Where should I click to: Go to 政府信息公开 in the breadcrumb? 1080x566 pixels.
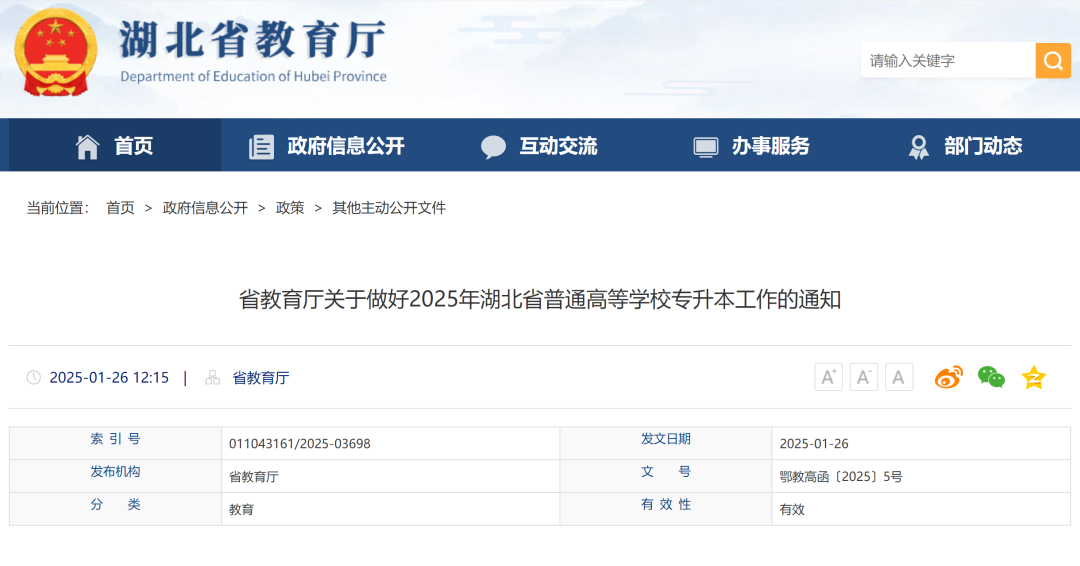click(x=205, y=208)
